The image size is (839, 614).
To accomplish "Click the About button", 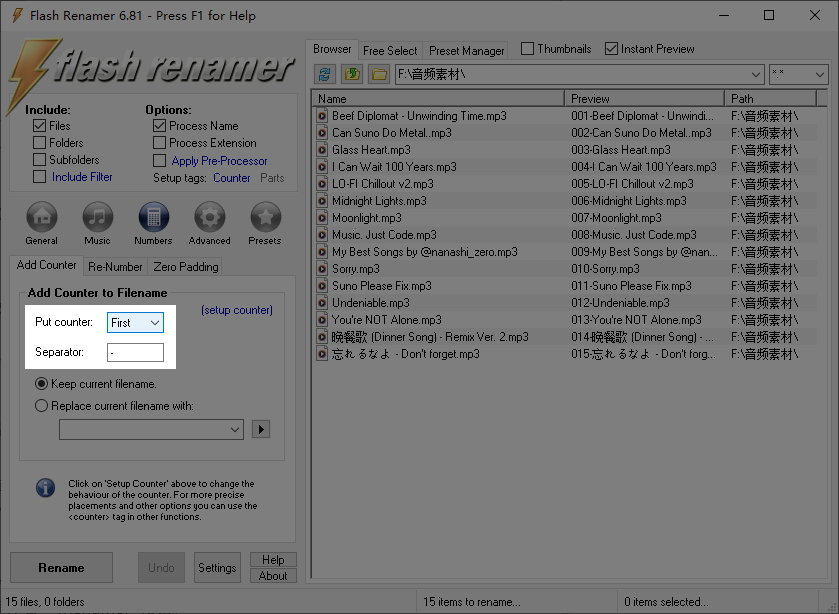I will click(x=273, y=576).
